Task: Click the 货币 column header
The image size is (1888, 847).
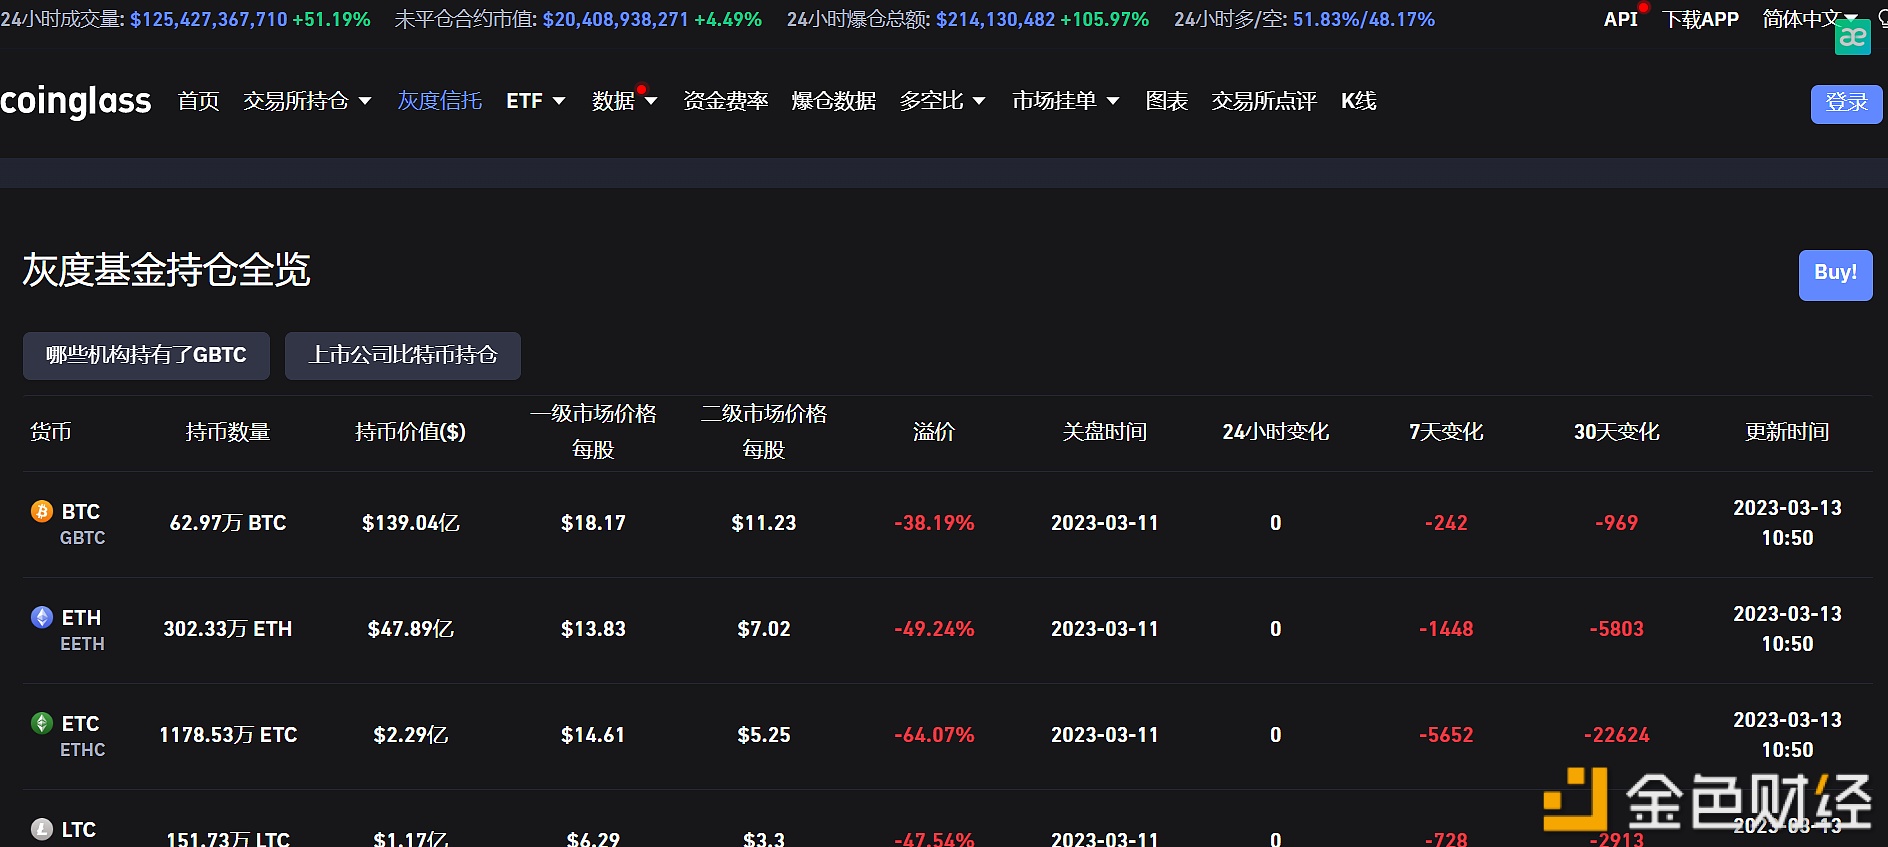Action: pyautogui.click(x=51, y=432)
